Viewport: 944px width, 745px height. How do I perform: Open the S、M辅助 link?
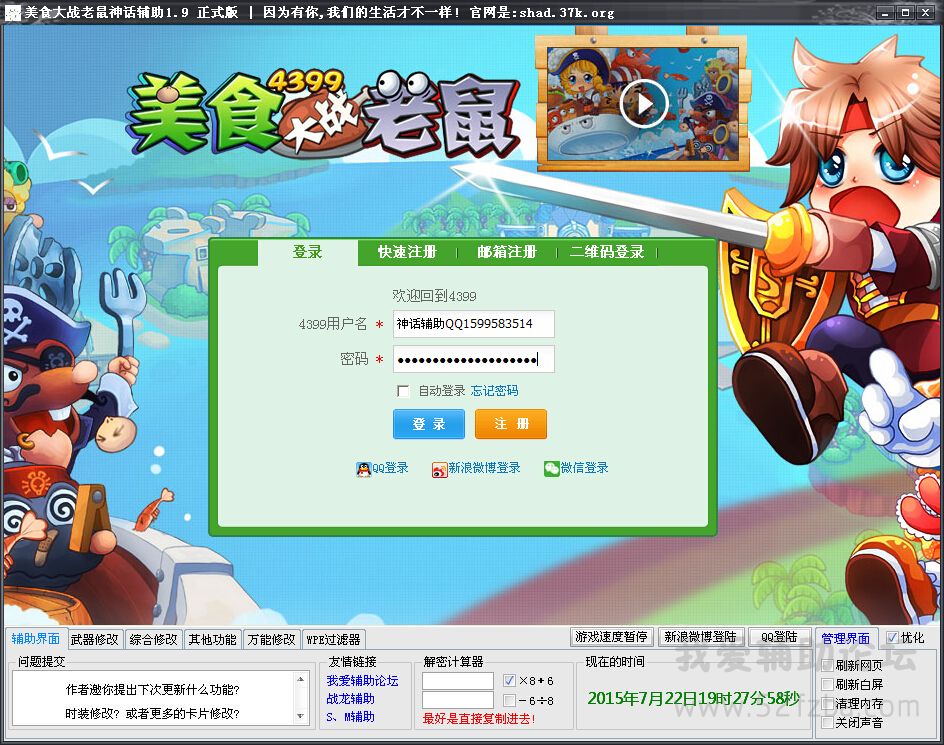pyautogui.click(x=350, y=717)
